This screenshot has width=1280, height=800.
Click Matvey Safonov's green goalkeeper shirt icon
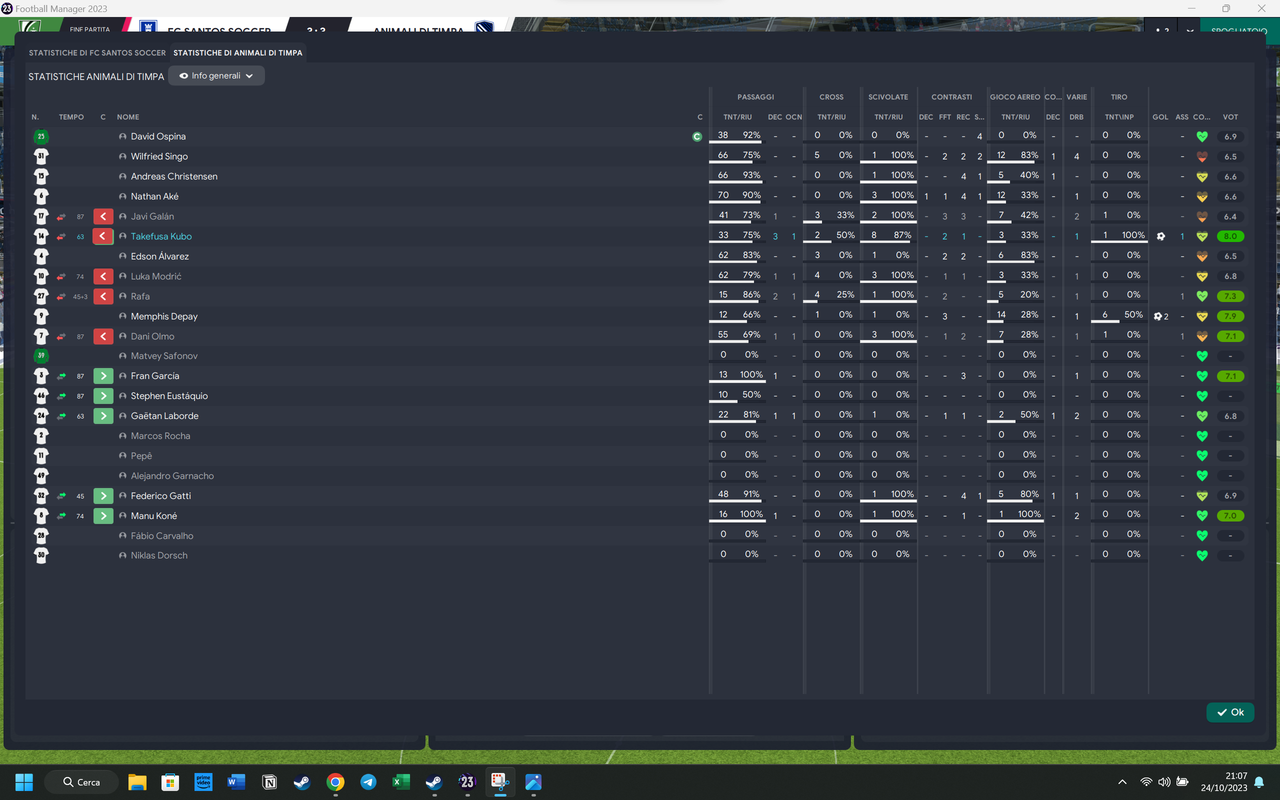tap(41, 356)
